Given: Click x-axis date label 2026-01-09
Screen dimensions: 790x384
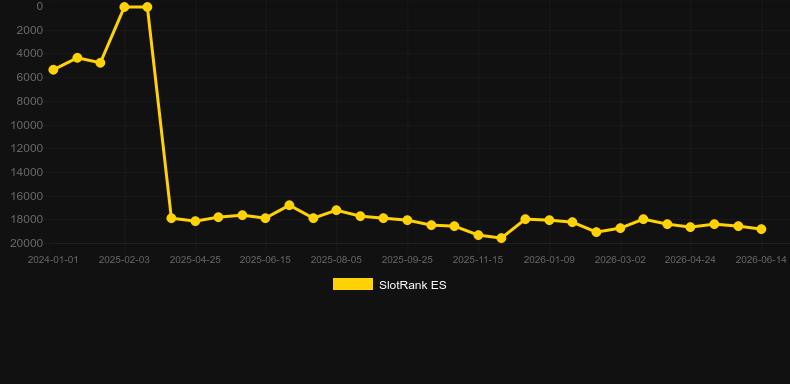Looking at the screenshot, I should [549, 260].
